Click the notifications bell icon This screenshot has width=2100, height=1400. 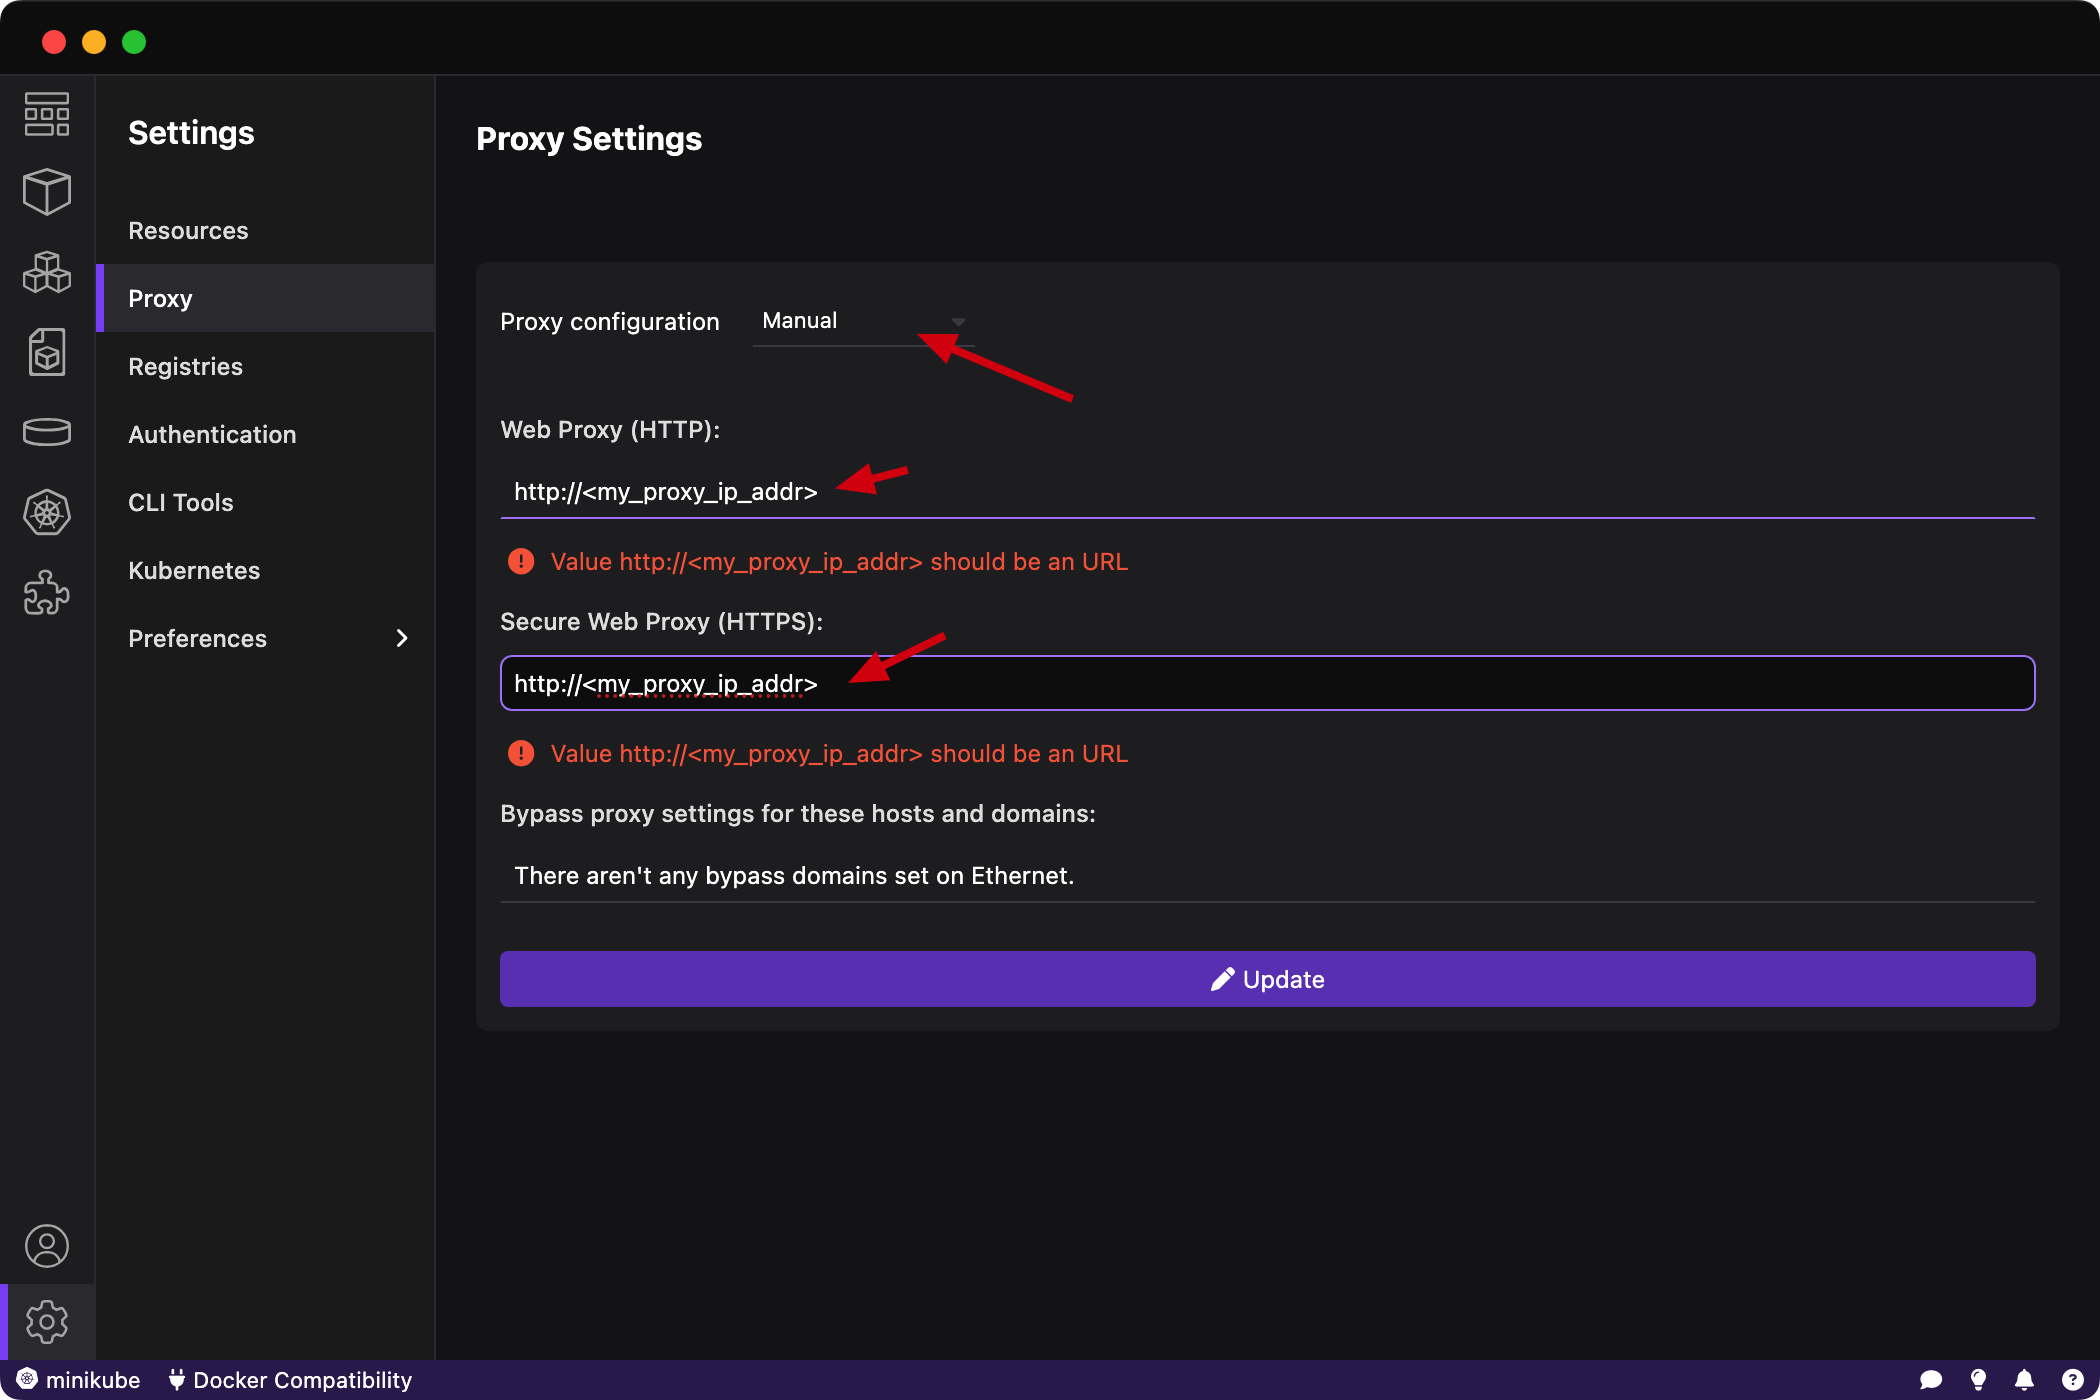[x=2024, y=1380]
